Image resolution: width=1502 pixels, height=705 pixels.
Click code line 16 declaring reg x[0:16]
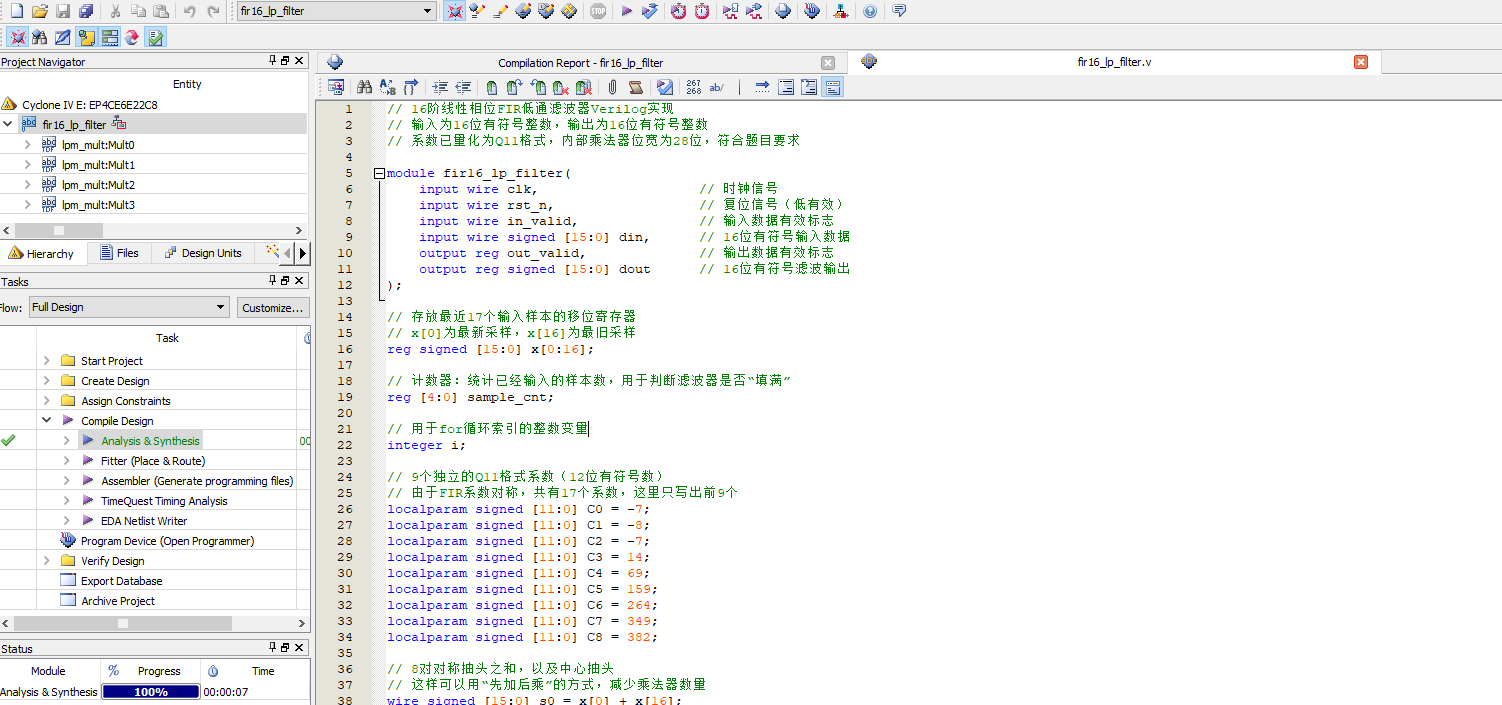pyautogui.click(x=490, y=349)
